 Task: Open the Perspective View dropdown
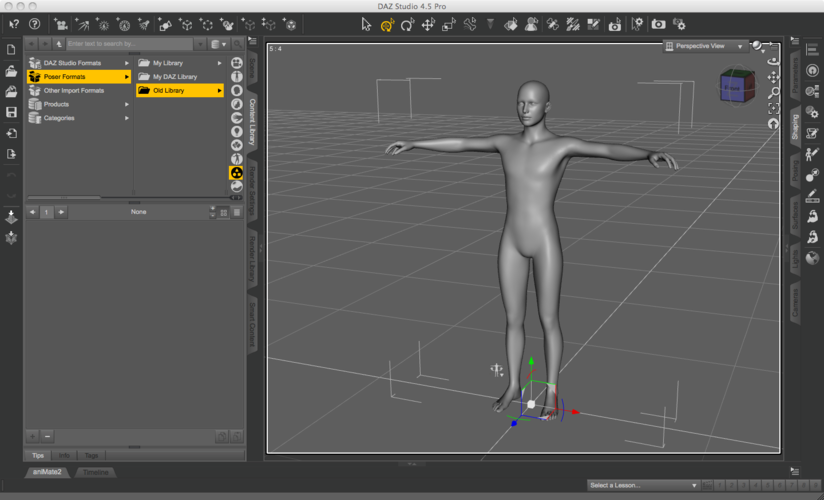pyautogui.click(x=706, y=46)
